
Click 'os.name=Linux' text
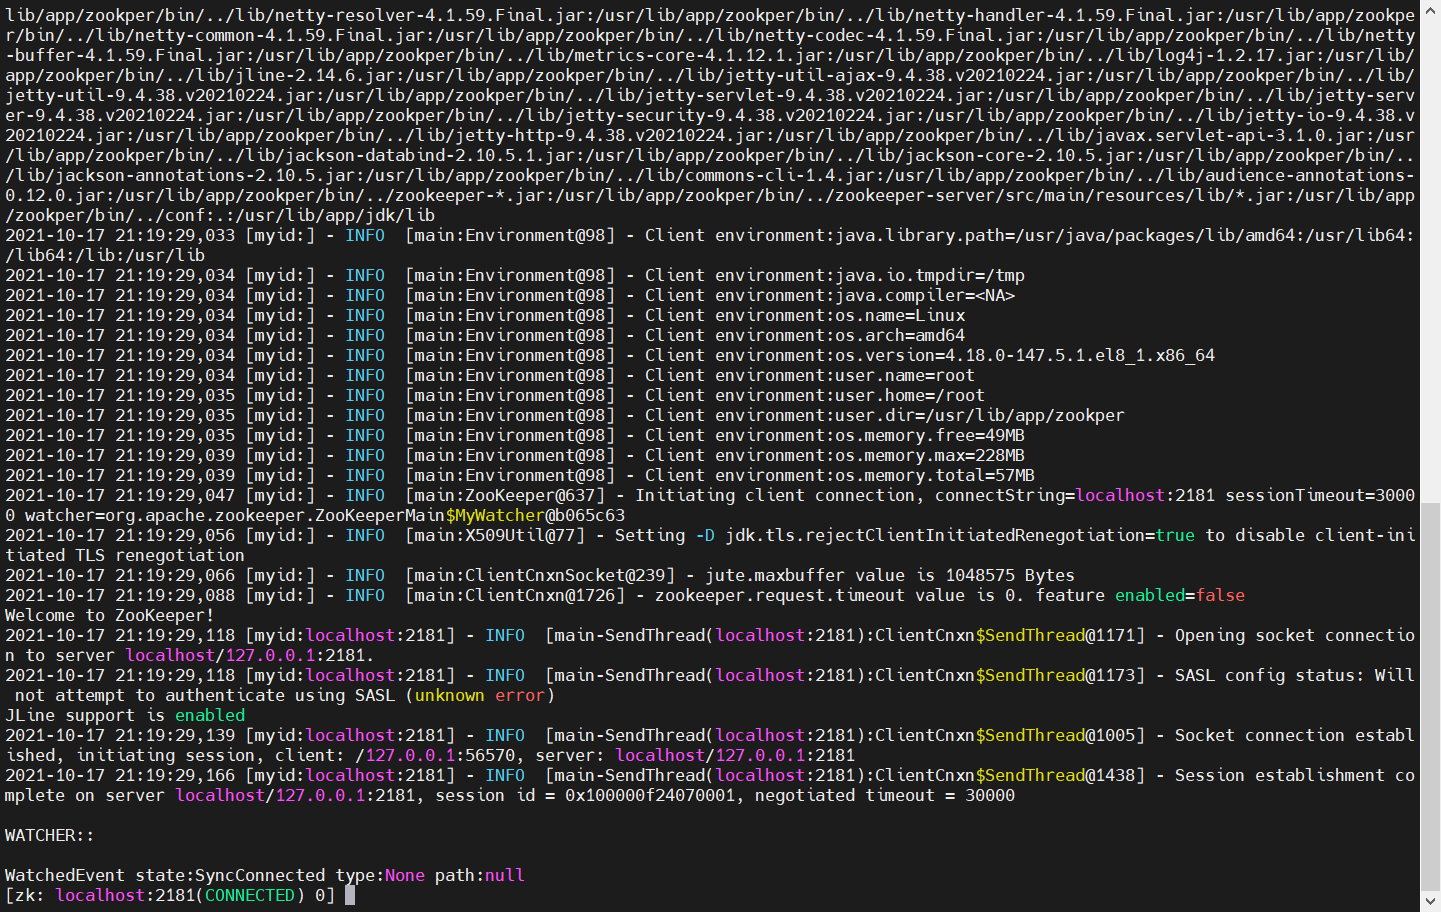coord(900,315)
